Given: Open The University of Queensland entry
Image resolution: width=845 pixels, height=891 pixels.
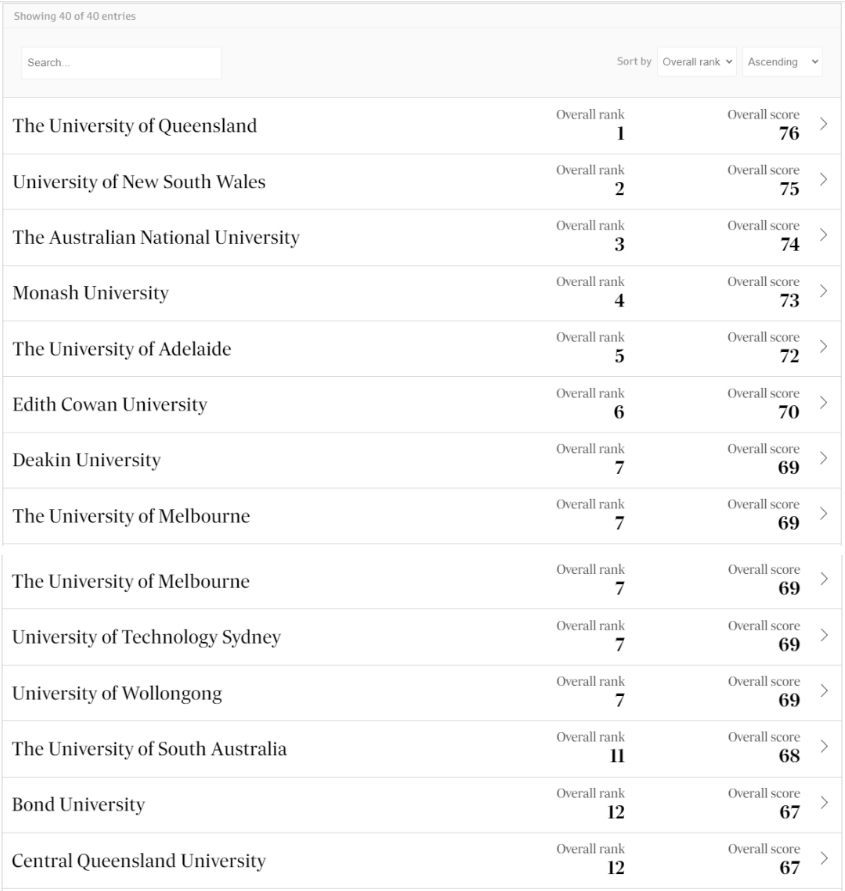Looking at the screenshot, I should [135, 126].
